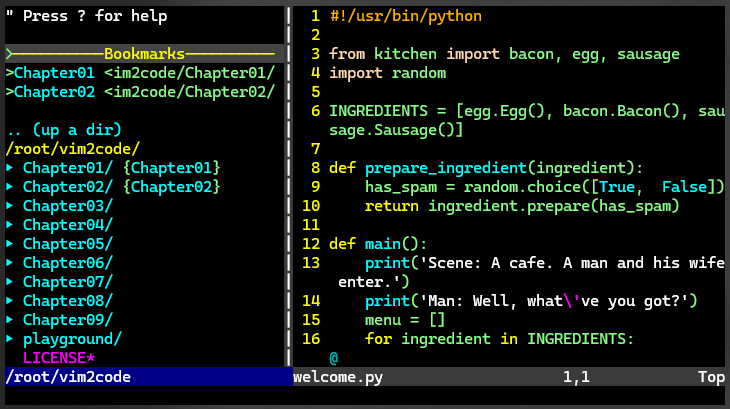Click the 1,1 cursor position indicator
The height and width of the screenshot is (409, 730).
pos(576,377)
